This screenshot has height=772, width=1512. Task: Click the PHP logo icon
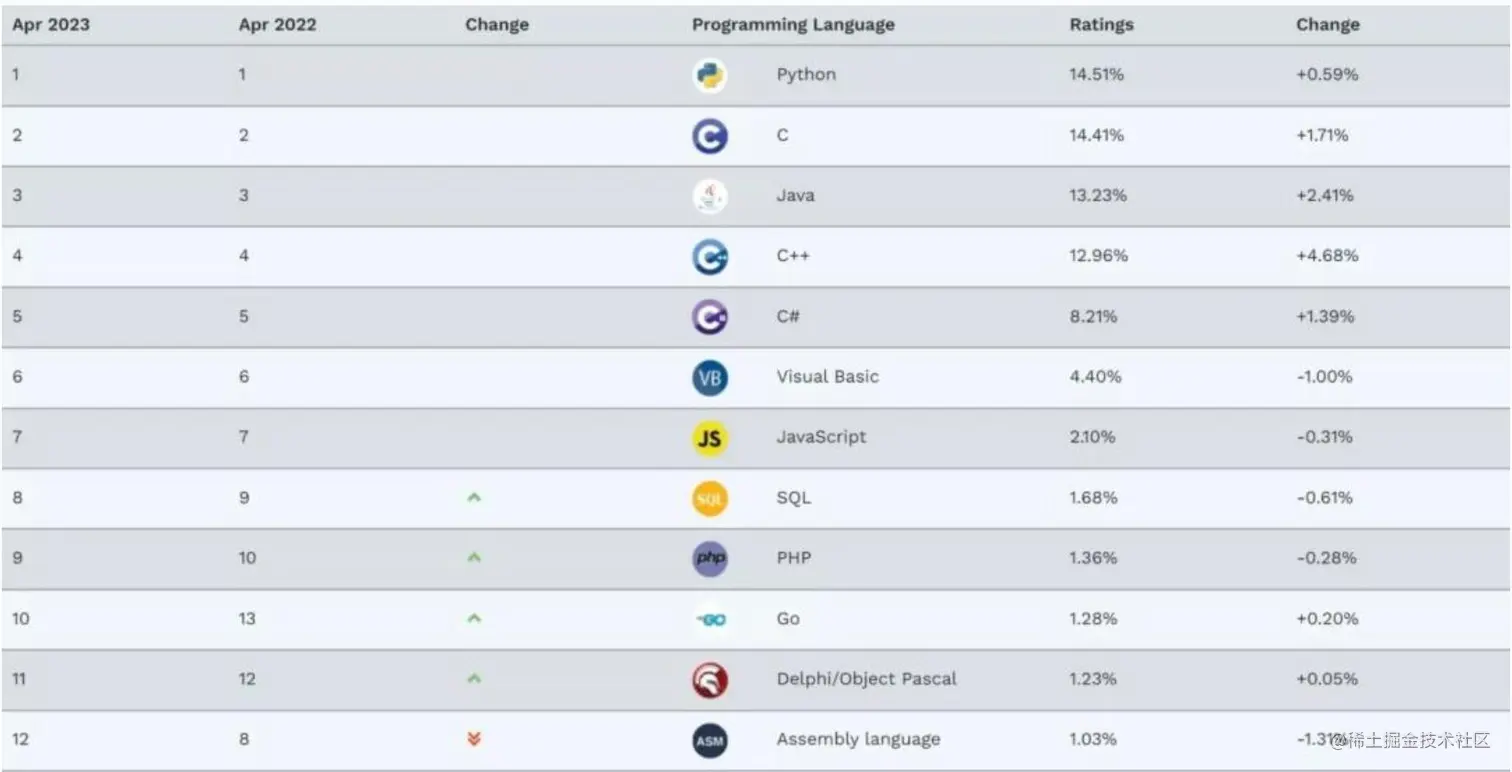[710, 559]
